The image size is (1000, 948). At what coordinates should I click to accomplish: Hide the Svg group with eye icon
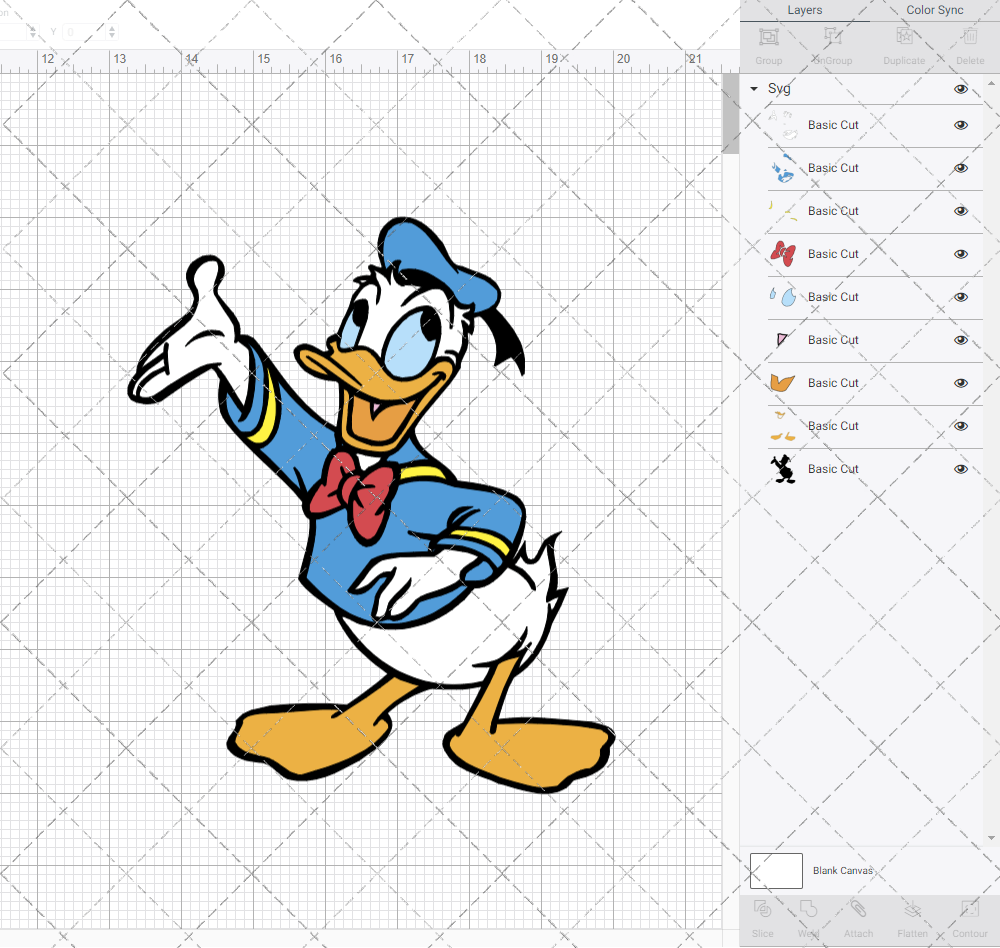point(960,89)
